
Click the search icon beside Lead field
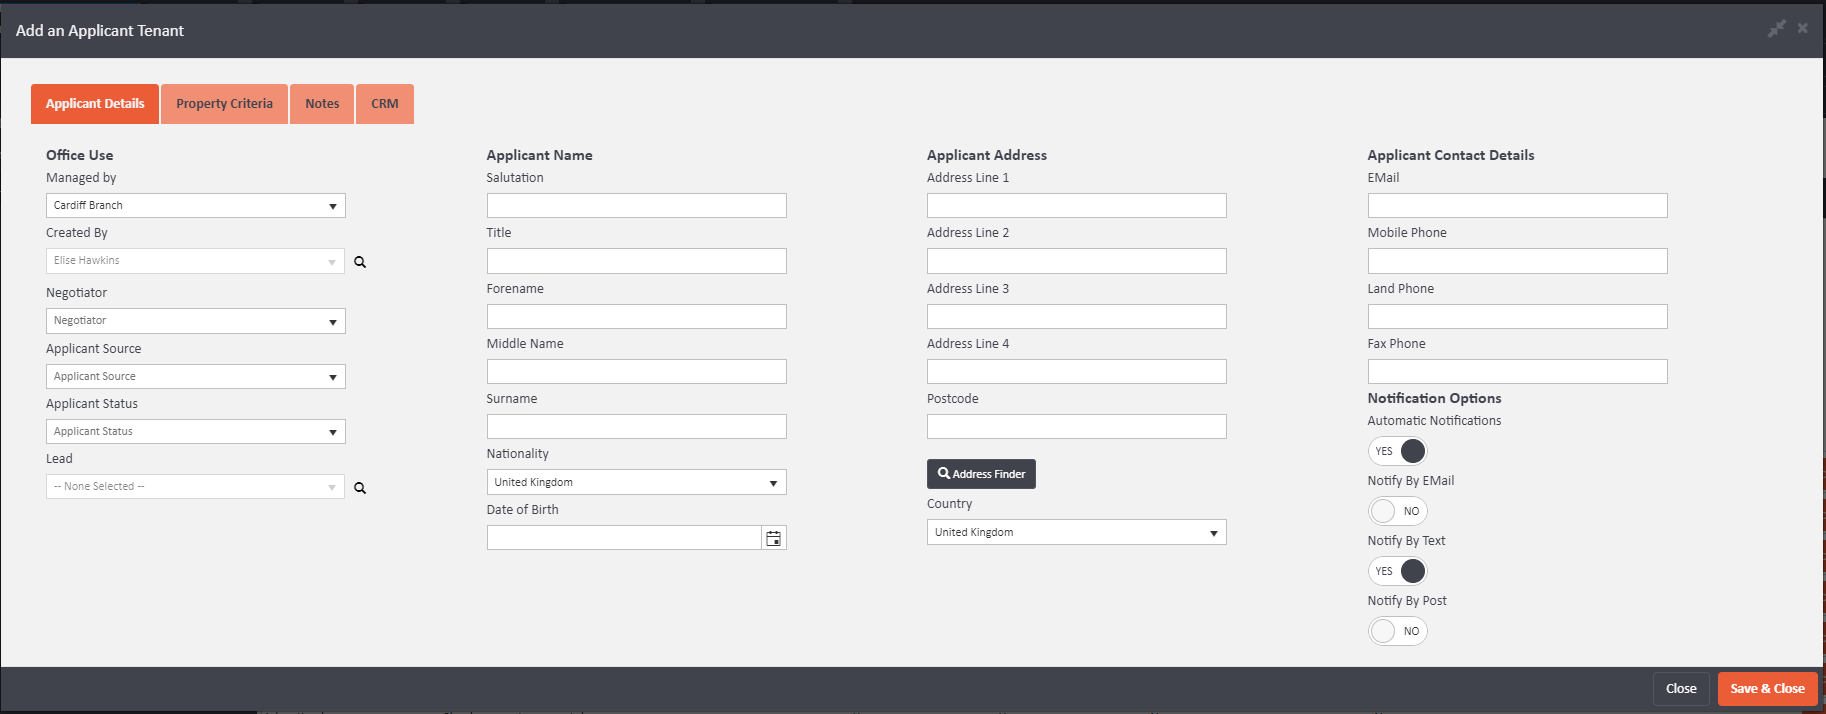[x=360, y=488]
